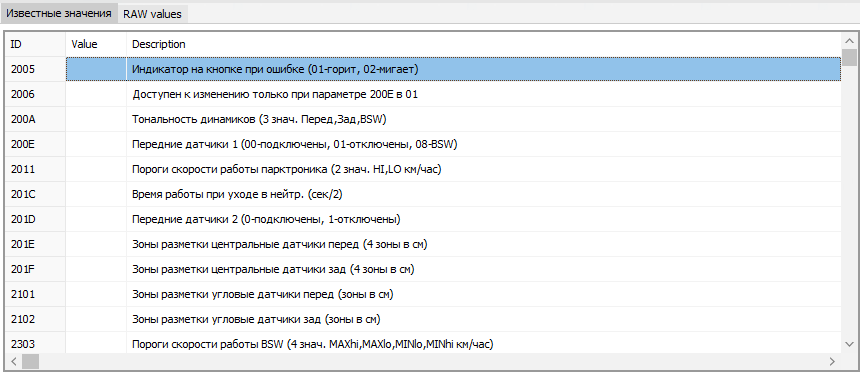Select row ID 2303
The width and height of the screenshot is (860, 374).
pos(423,343)
